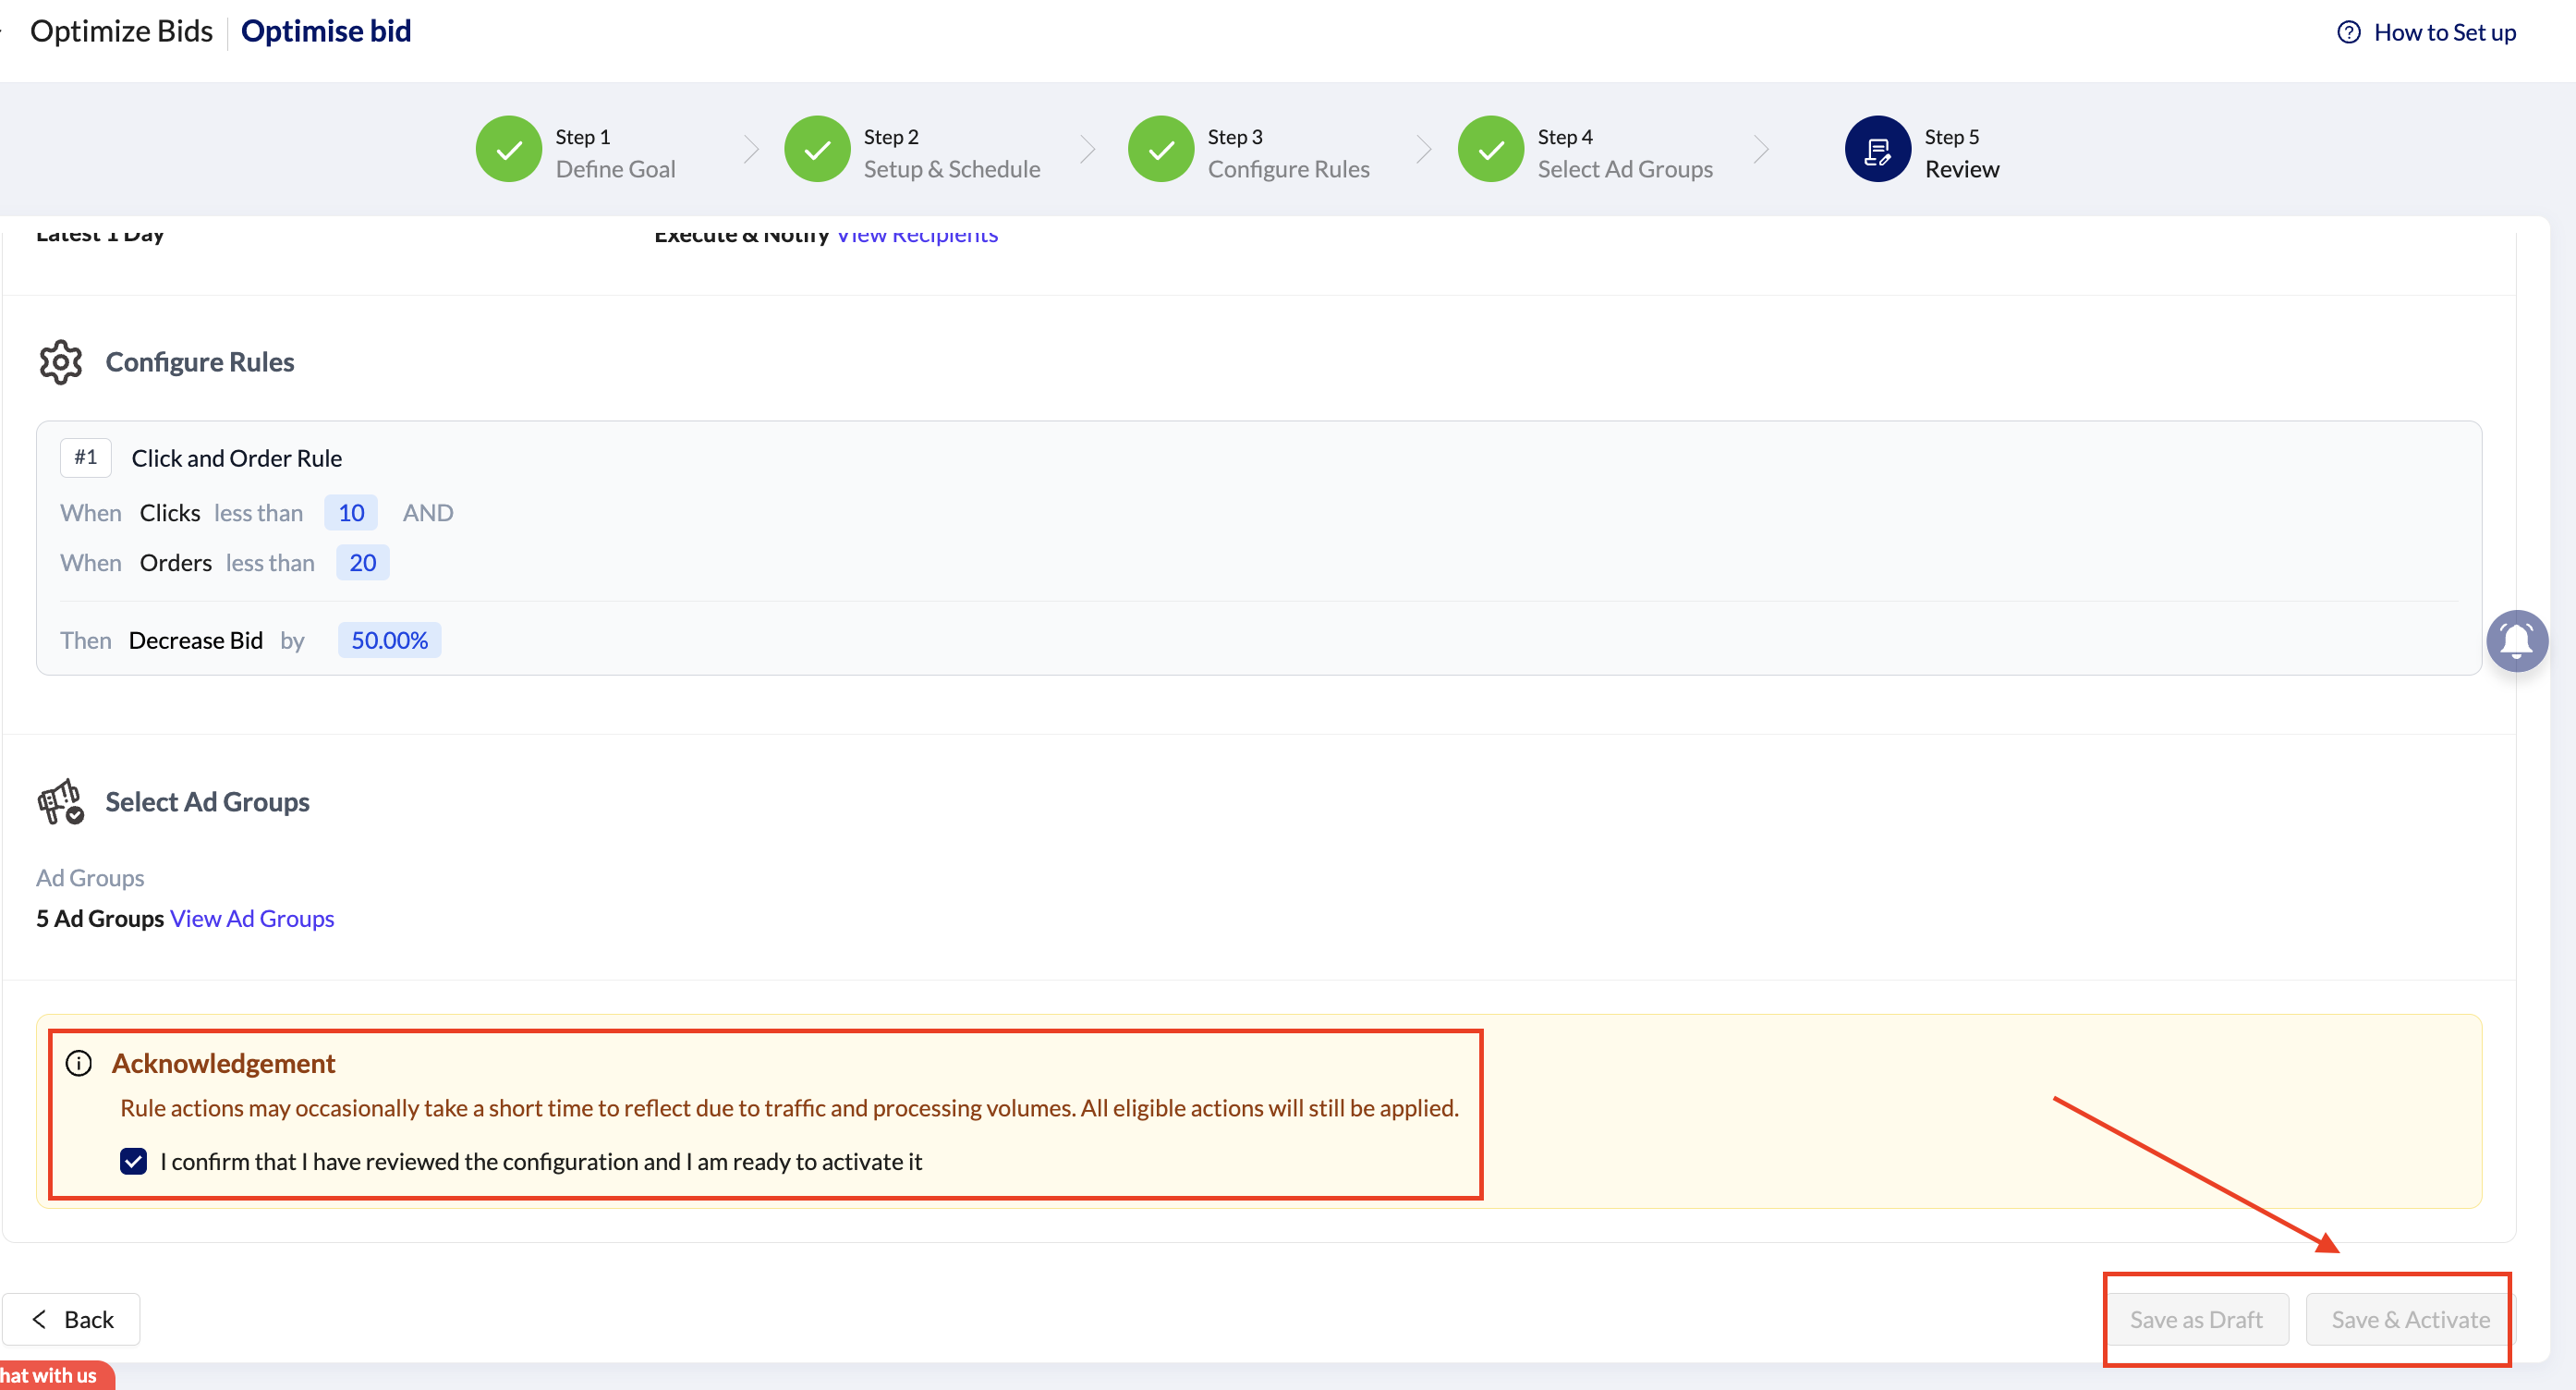
Task: Click the Step 1 Define Goal checkmark icon
Action: (508, 150)
